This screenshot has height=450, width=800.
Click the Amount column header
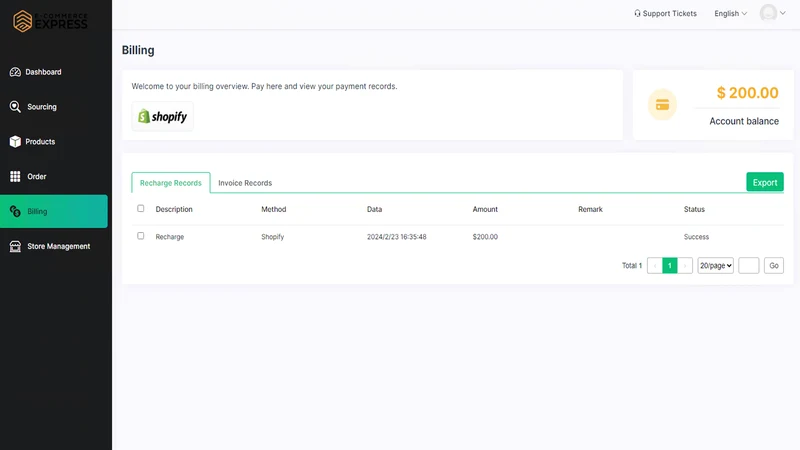[485, 209]
